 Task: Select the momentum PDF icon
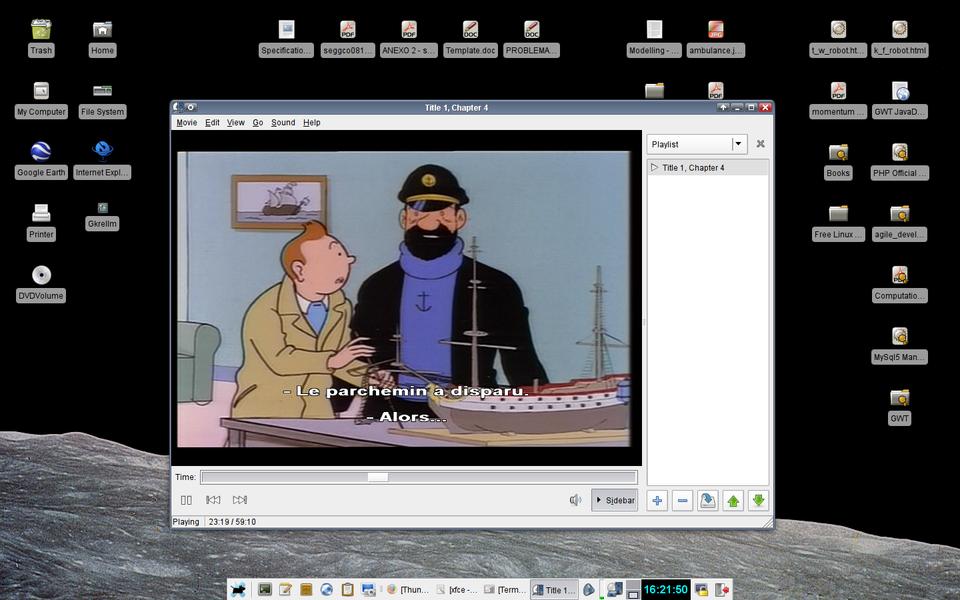[x=838, y=100]
